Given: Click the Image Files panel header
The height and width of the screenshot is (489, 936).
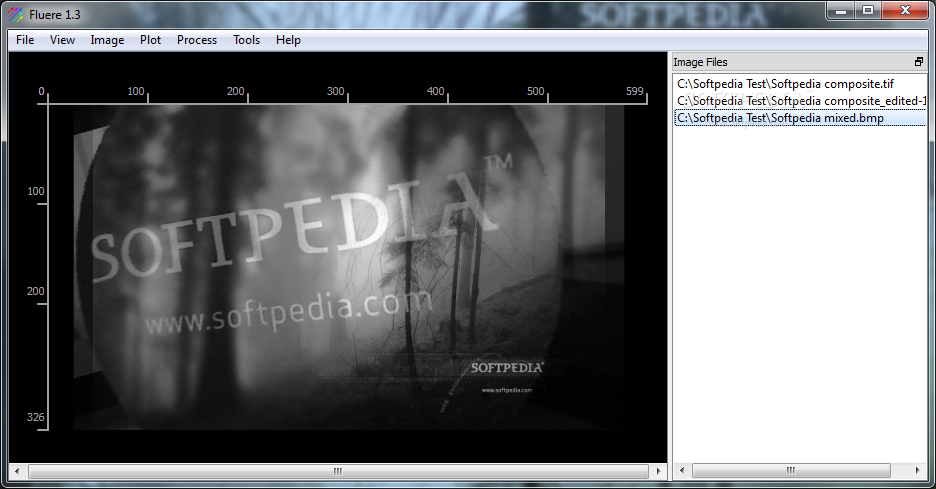Looking at the screenshot, I should [x=799, y=61].
